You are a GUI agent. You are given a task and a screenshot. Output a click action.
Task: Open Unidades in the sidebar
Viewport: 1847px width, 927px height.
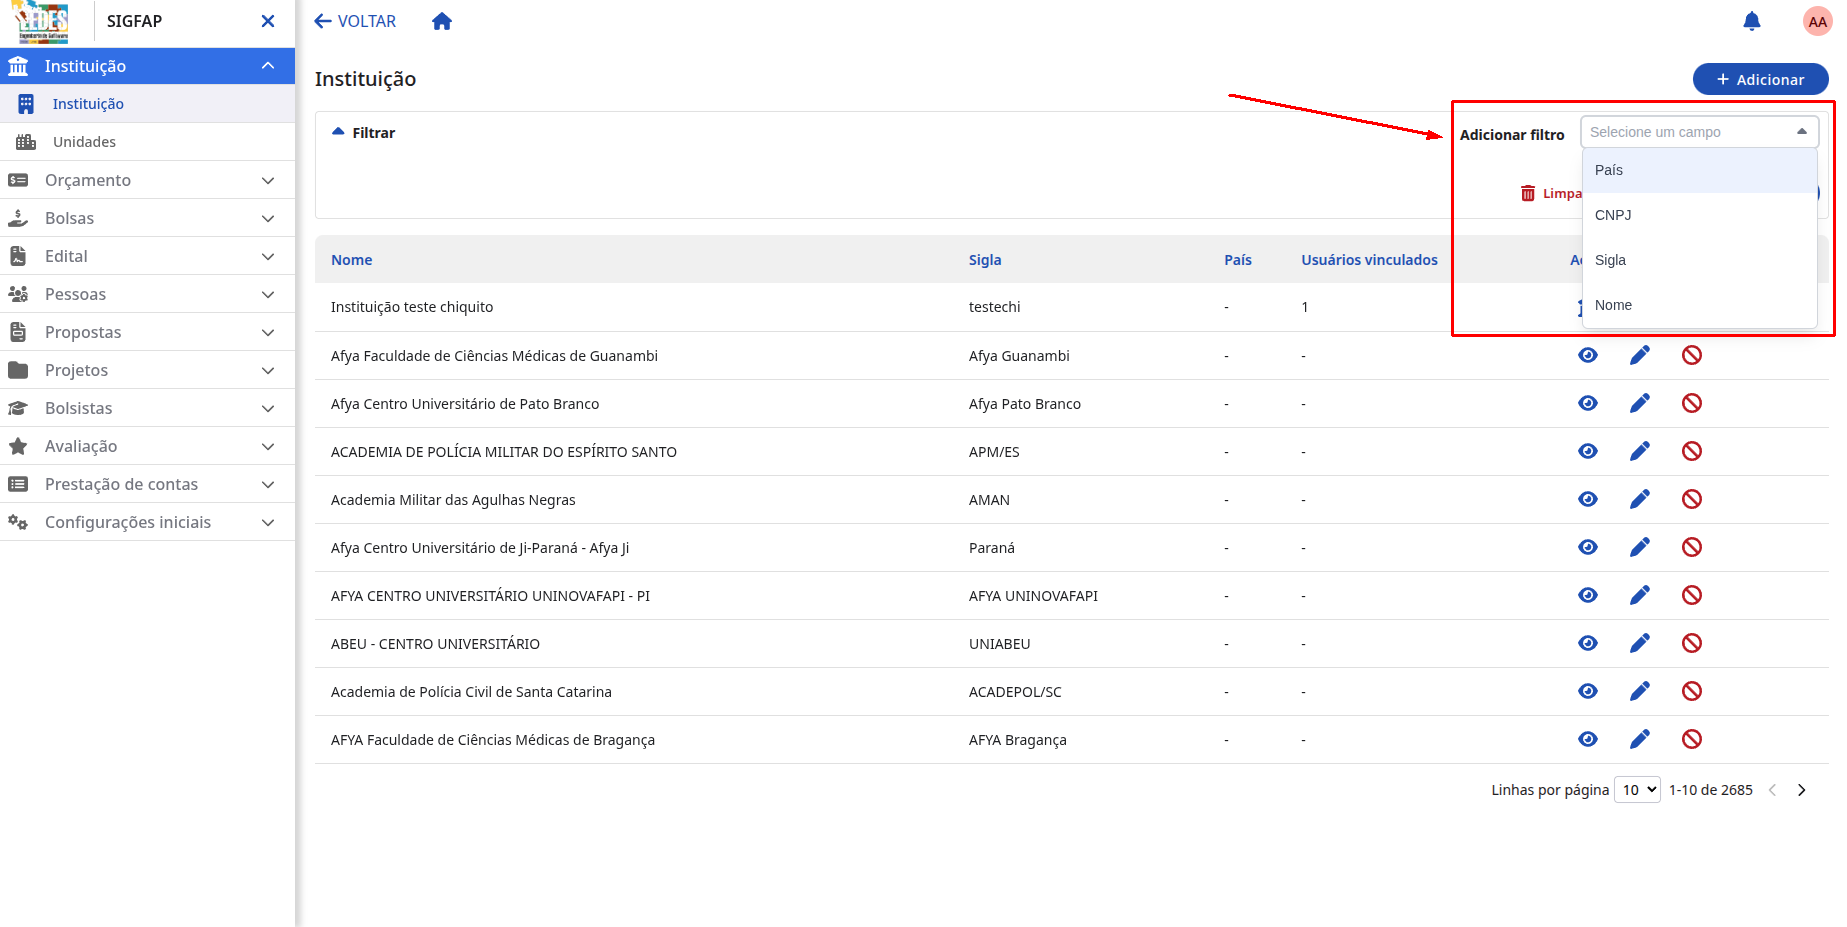tap(147, 142)
